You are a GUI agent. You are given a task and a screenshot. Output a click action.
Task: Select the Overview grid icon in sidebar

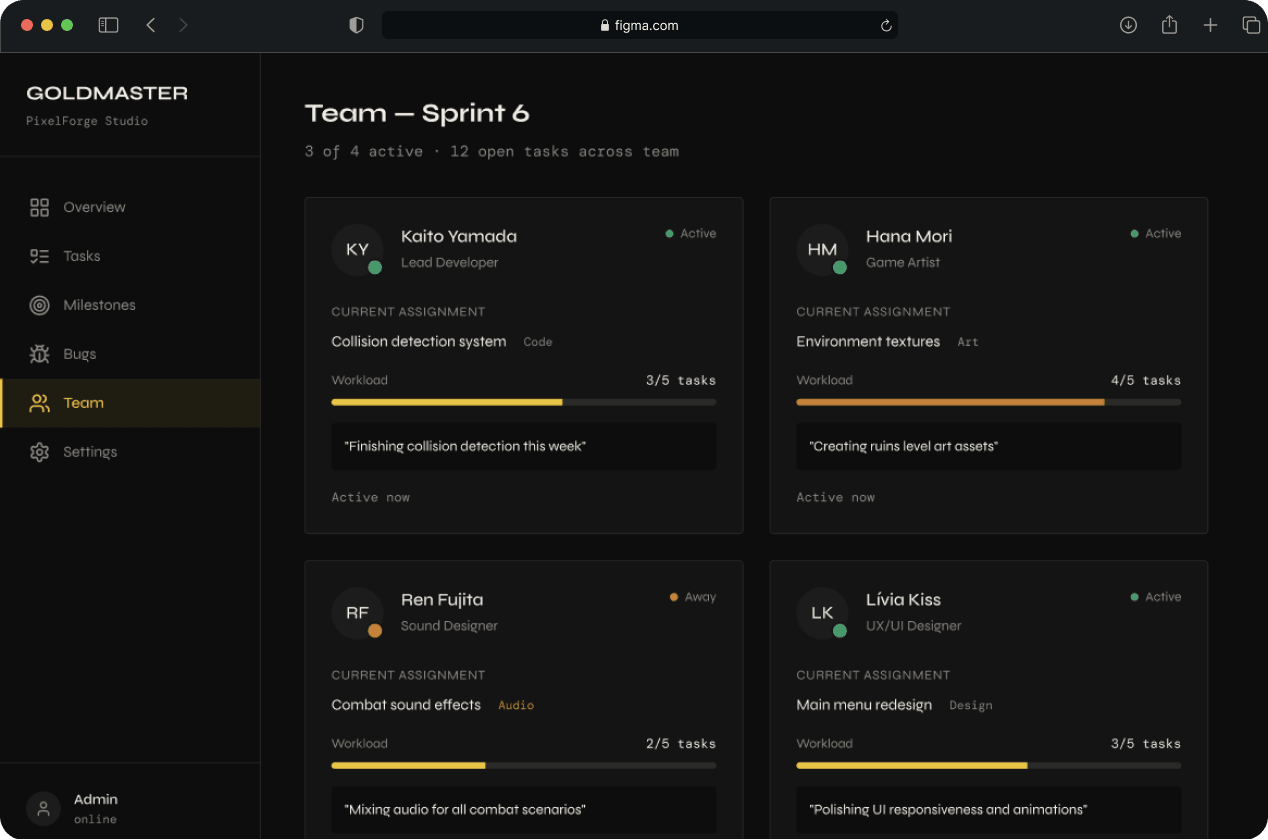[x=40, y=206]
